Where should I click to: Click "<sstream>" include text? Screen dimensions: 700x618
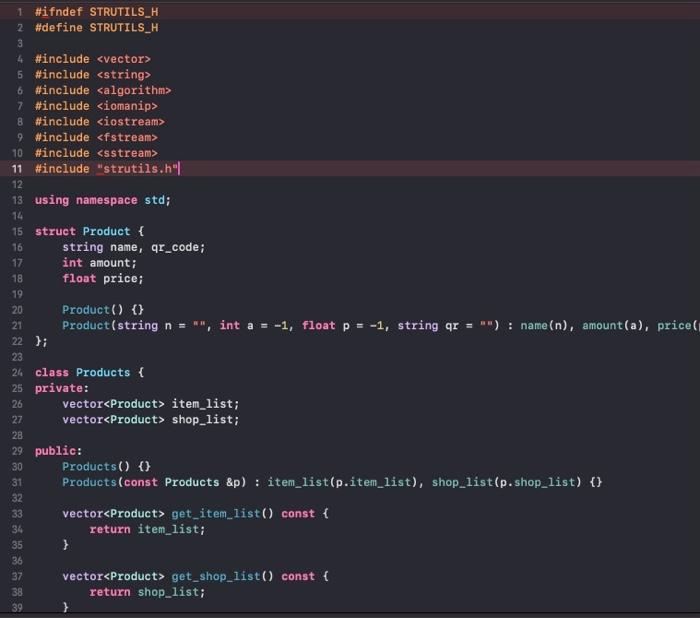(127, 153)
